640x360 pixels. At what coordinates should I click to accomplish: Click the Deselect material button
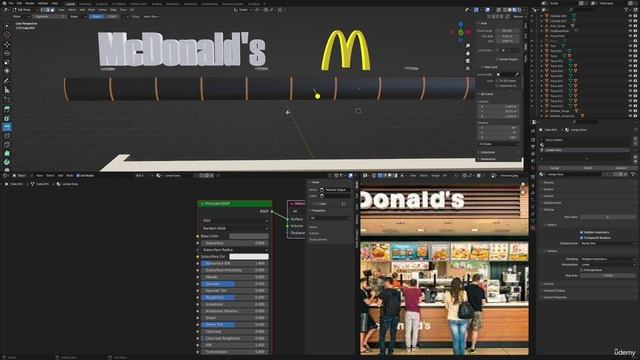[x=621, y=168]
